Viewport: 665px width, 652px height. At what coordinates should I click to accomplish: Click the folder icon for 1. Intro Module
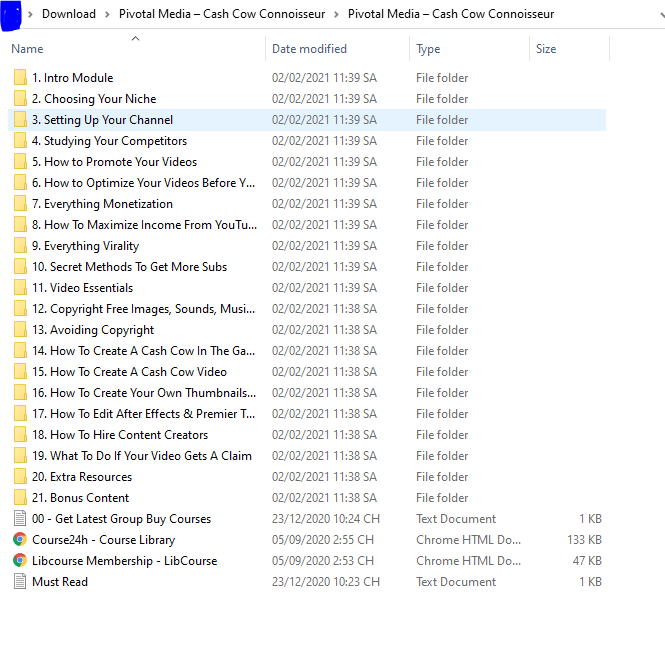(20, 78)
